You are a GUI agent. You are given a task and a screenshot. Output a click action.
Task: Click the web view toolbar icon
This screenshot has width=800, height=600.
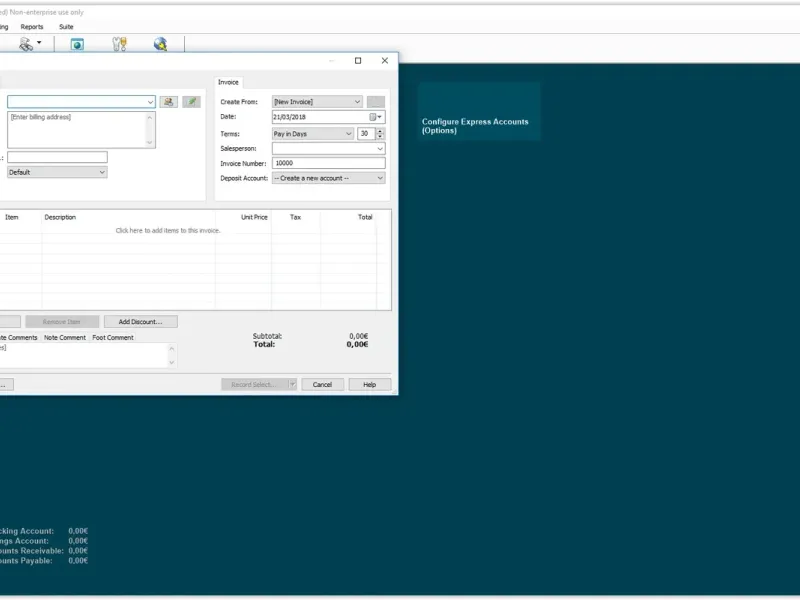(77, 44)
